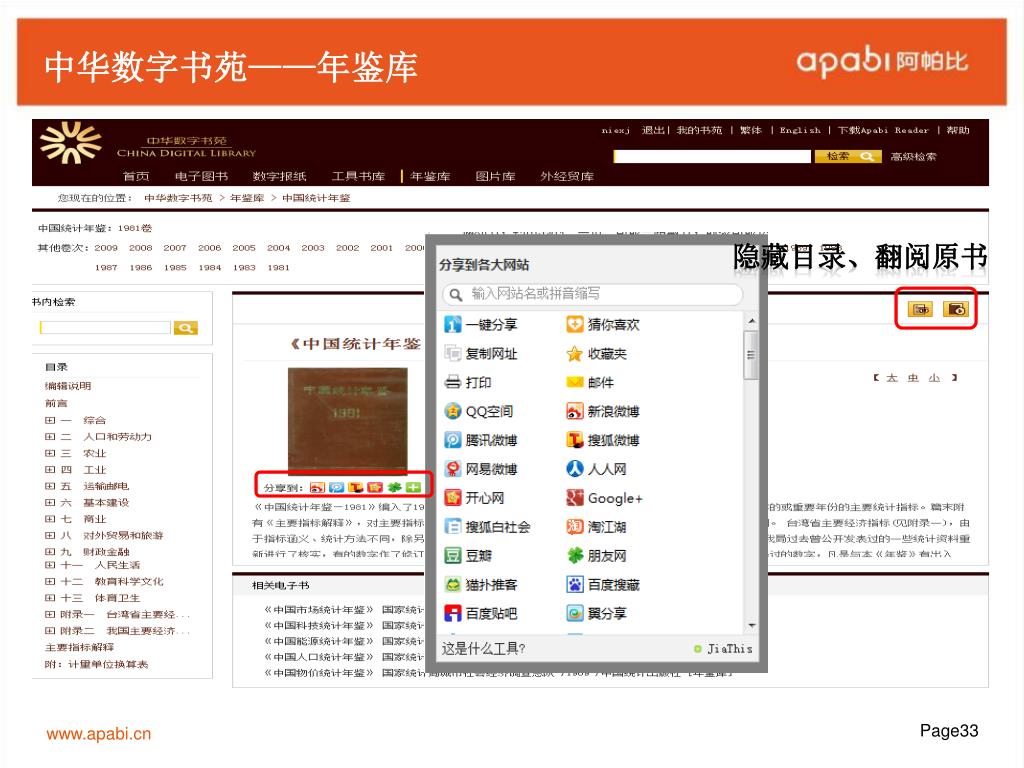Open 首页 in main navigation

point(136,176)
